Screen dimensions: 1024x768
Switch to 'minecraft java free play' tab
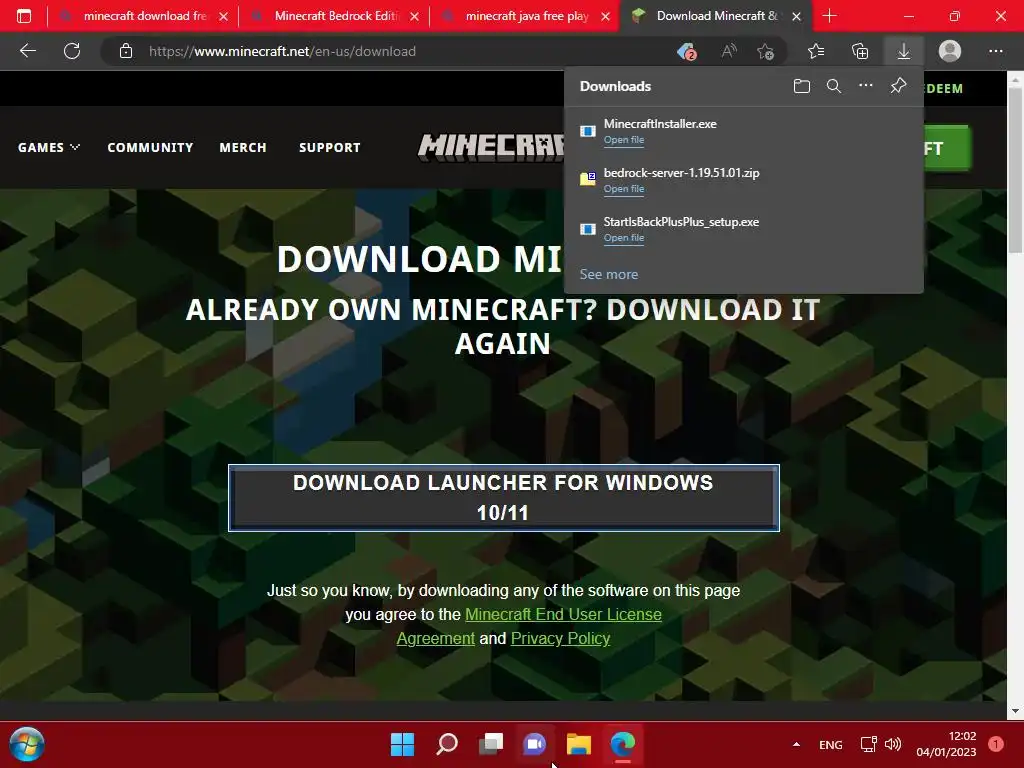[x=526, y=16]
